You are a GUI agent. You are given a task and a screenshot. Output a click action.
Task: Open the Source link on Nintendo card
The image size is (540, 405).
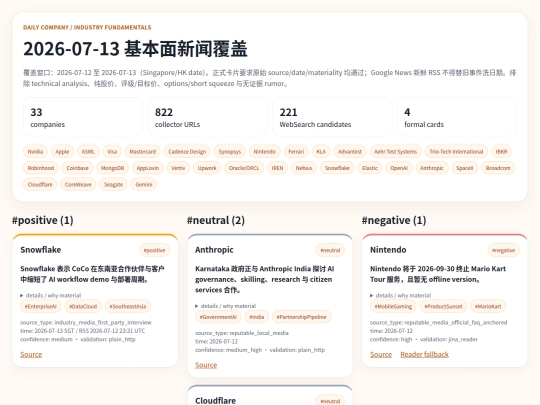pyautogui.click(x=381, y=354)
